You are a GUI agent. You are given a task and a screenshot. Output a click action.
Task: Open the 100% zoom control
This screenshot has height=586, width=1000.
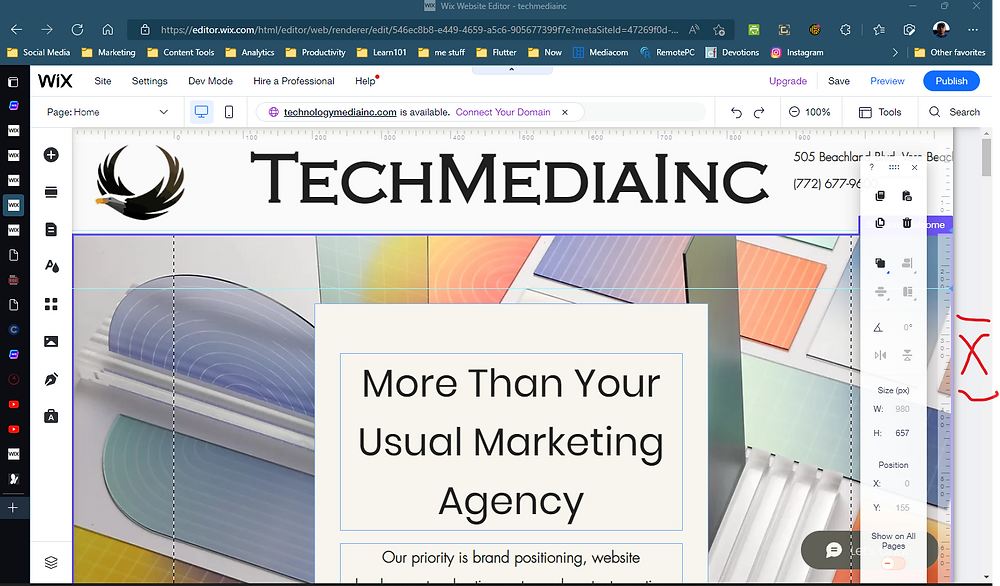point(809,112)
